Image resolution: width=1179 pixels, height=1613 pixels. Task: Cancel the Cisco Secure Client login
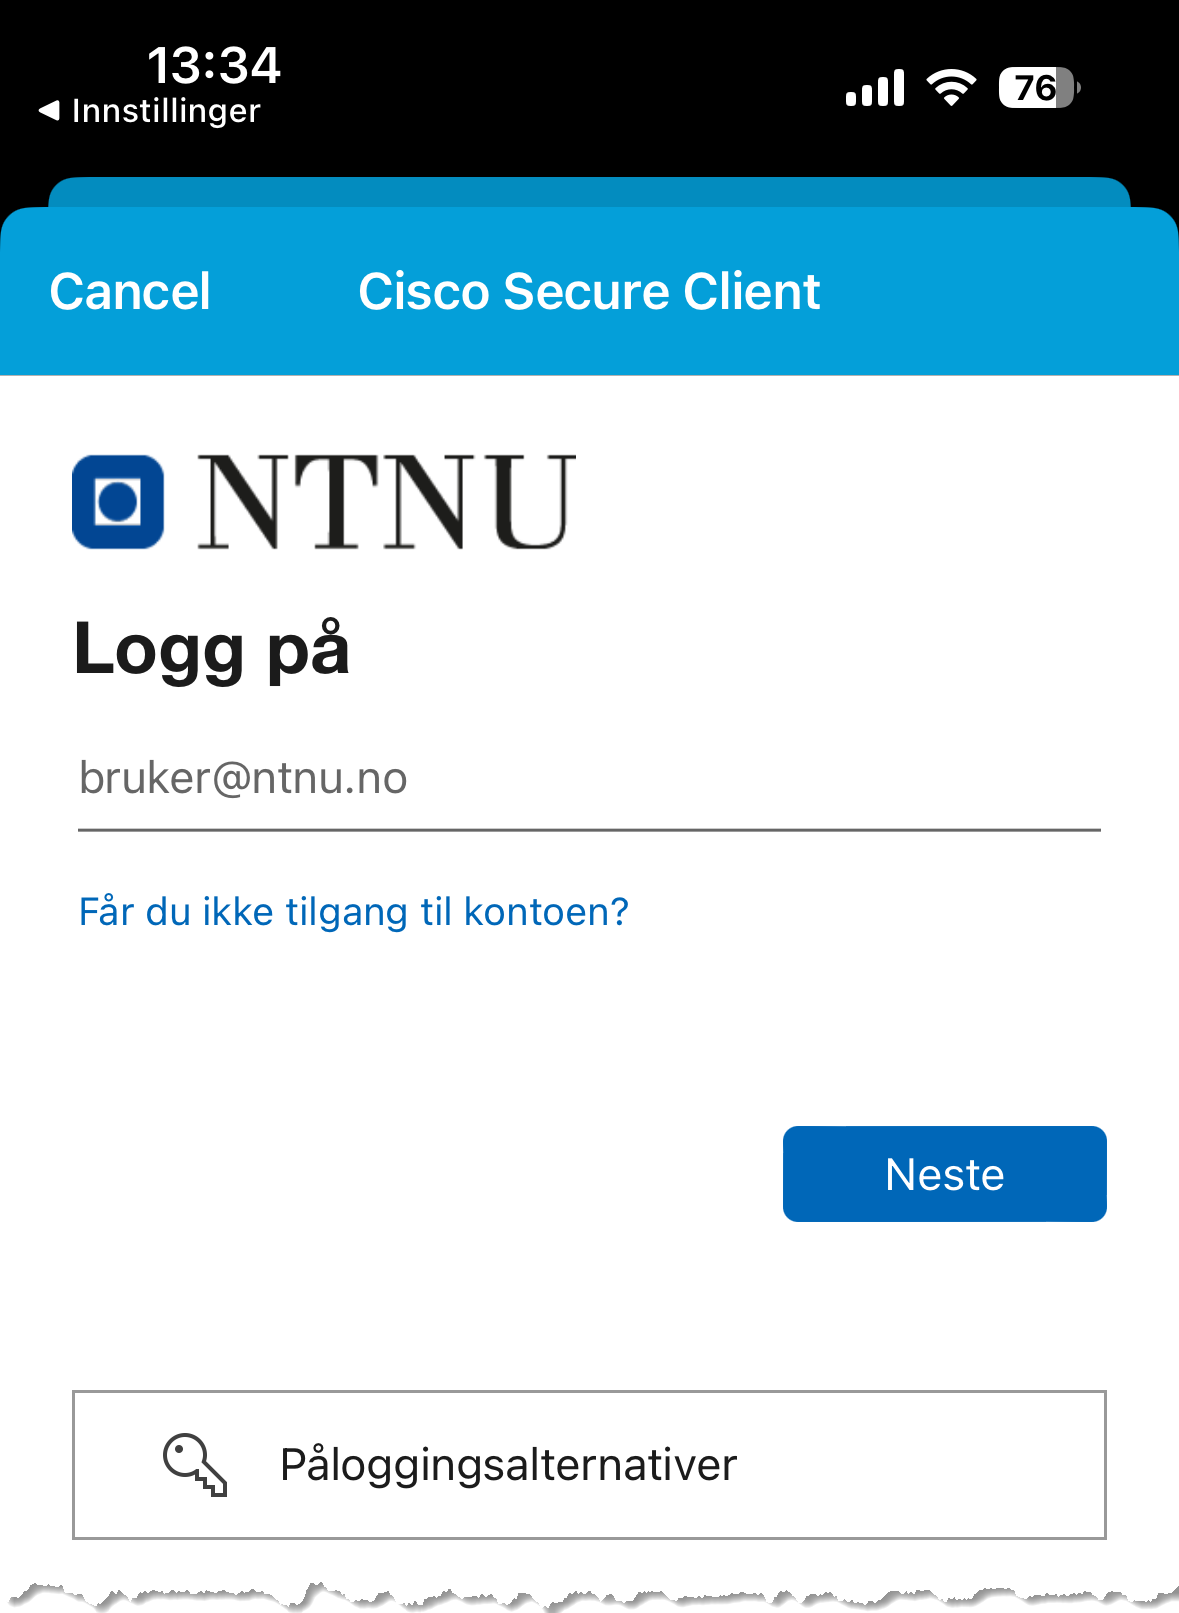point(130,292)
